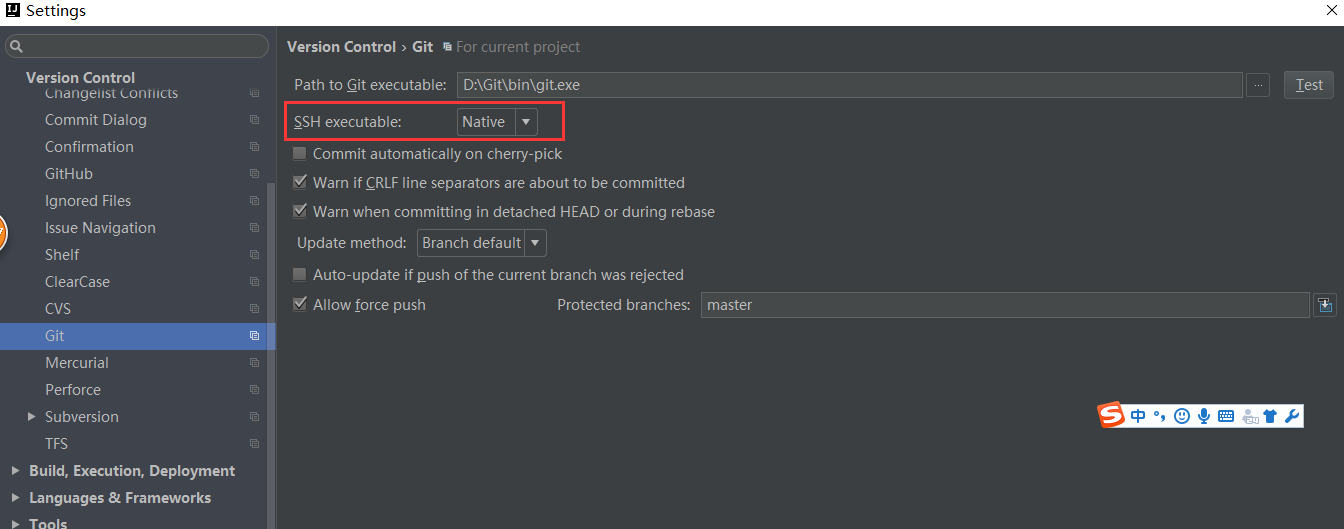Select CVS in the settings tree
This screenshot has height=529, width=1344.
point(58,309)
